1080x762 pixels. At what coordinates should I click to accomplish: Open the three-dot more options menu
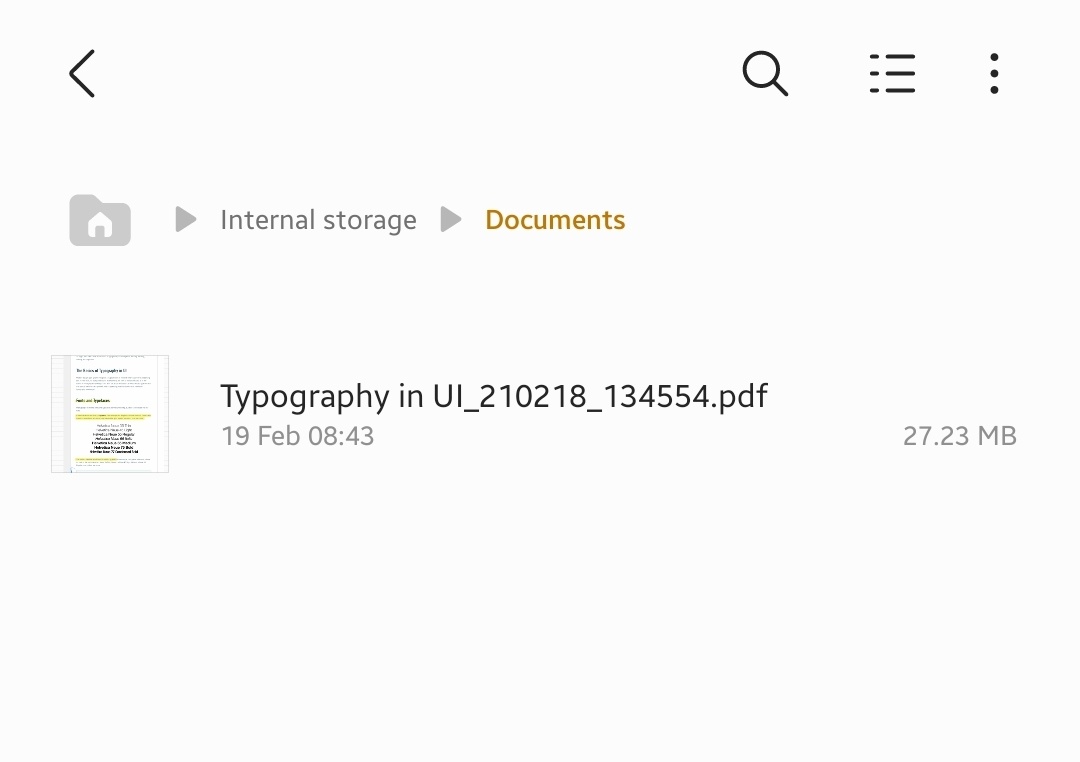coord(994,73)
